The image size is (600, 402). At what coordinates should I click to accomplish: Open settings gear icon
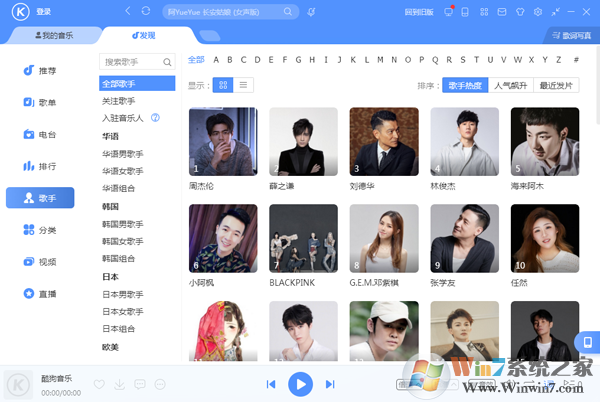click(x=538, y=12)
